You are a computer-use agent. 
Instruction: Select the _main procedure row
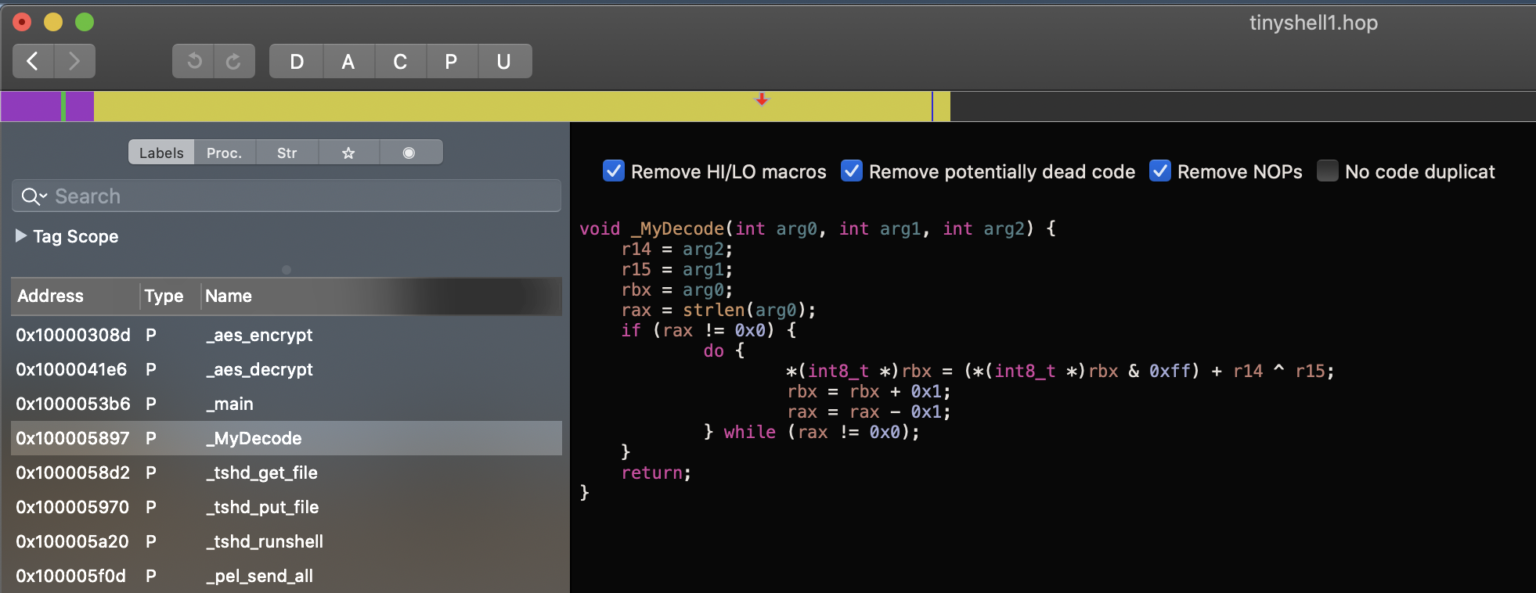[x=286, y=404]
